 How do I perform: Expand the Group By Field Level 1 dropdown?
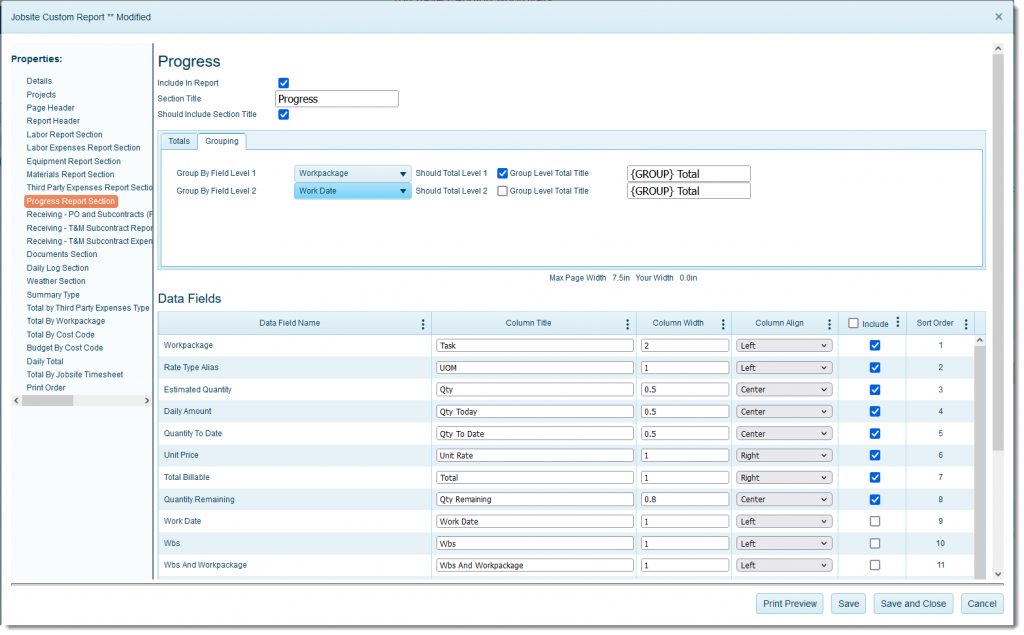point(352,173)
